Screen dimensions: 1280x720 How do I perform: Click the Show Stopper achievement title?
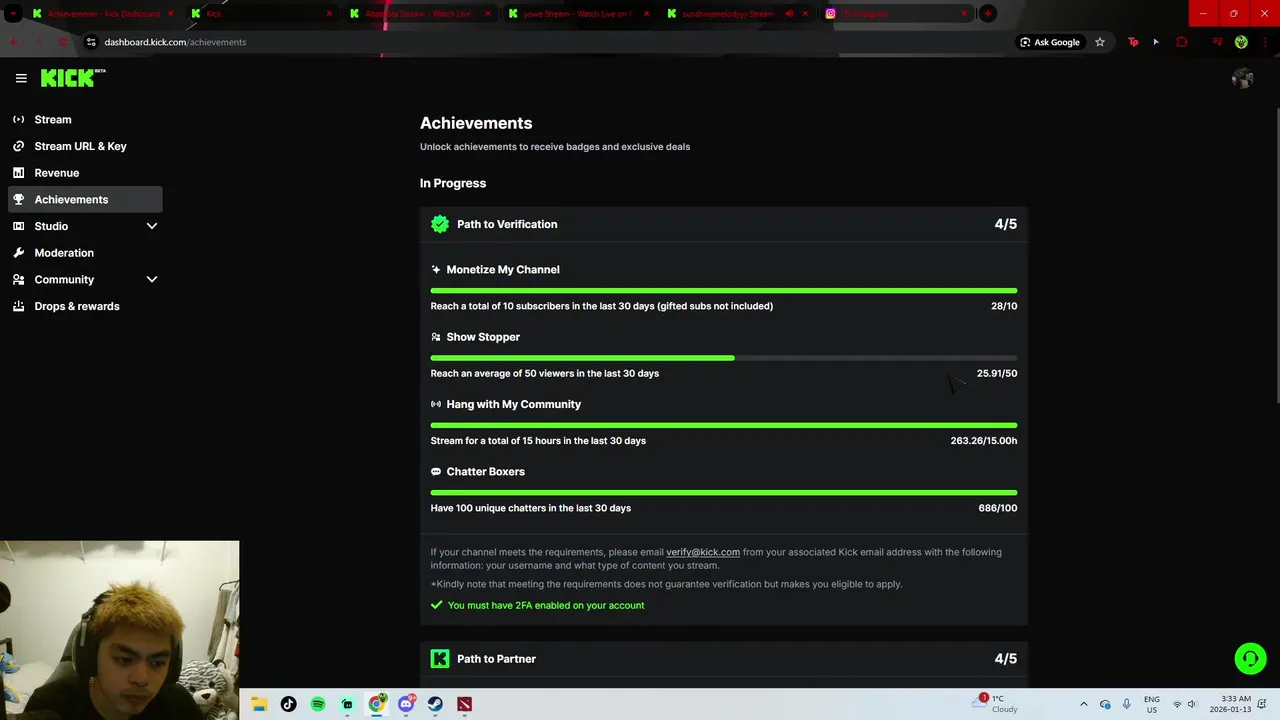click(483, 337)
